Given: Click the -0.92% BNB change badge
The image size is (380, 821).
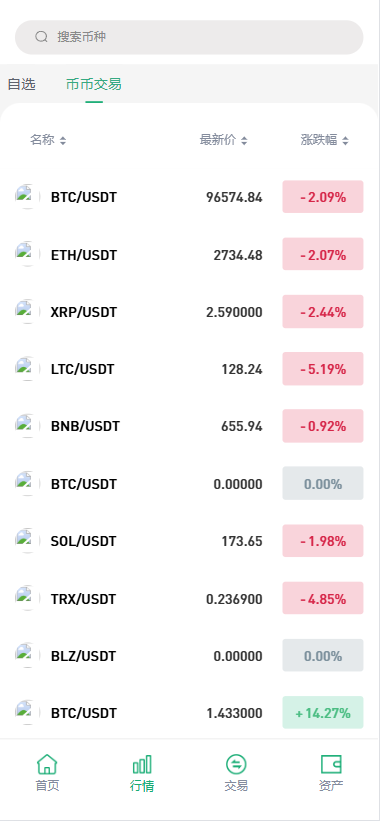Looking at the screenshot, I should (323, 426).
